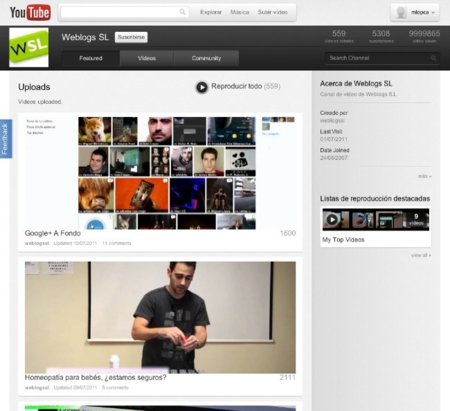Viewport: 450px width, 411px height.
Task: Click the Weblogs SL channel title
Action: point(85,37)
